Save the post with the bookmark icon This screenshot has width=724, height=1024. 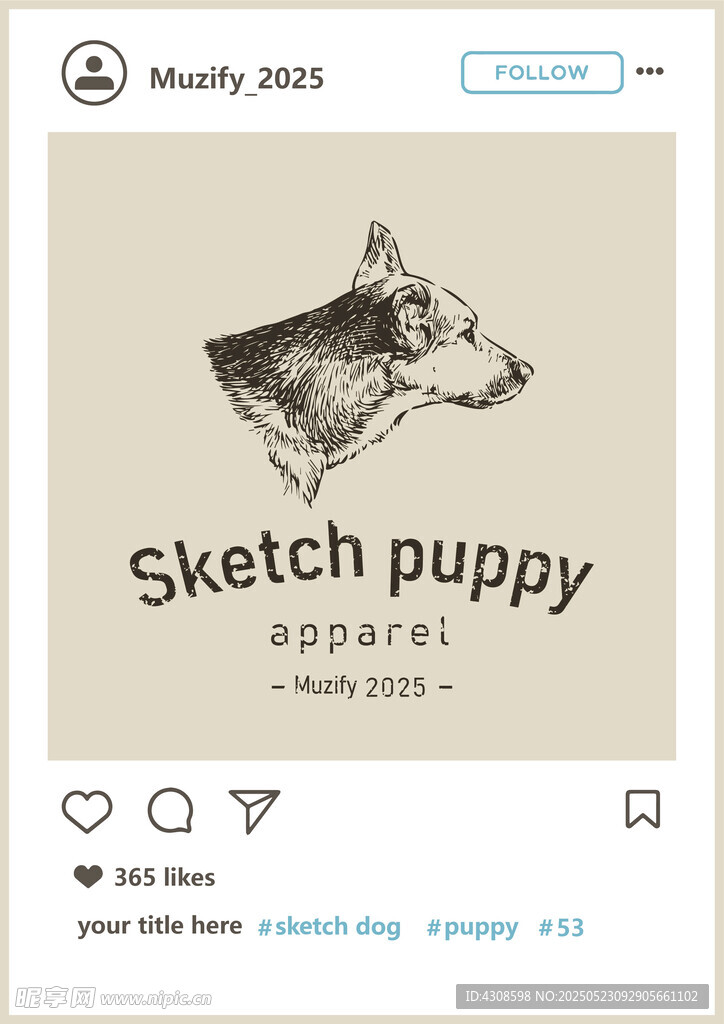[643, 808]
